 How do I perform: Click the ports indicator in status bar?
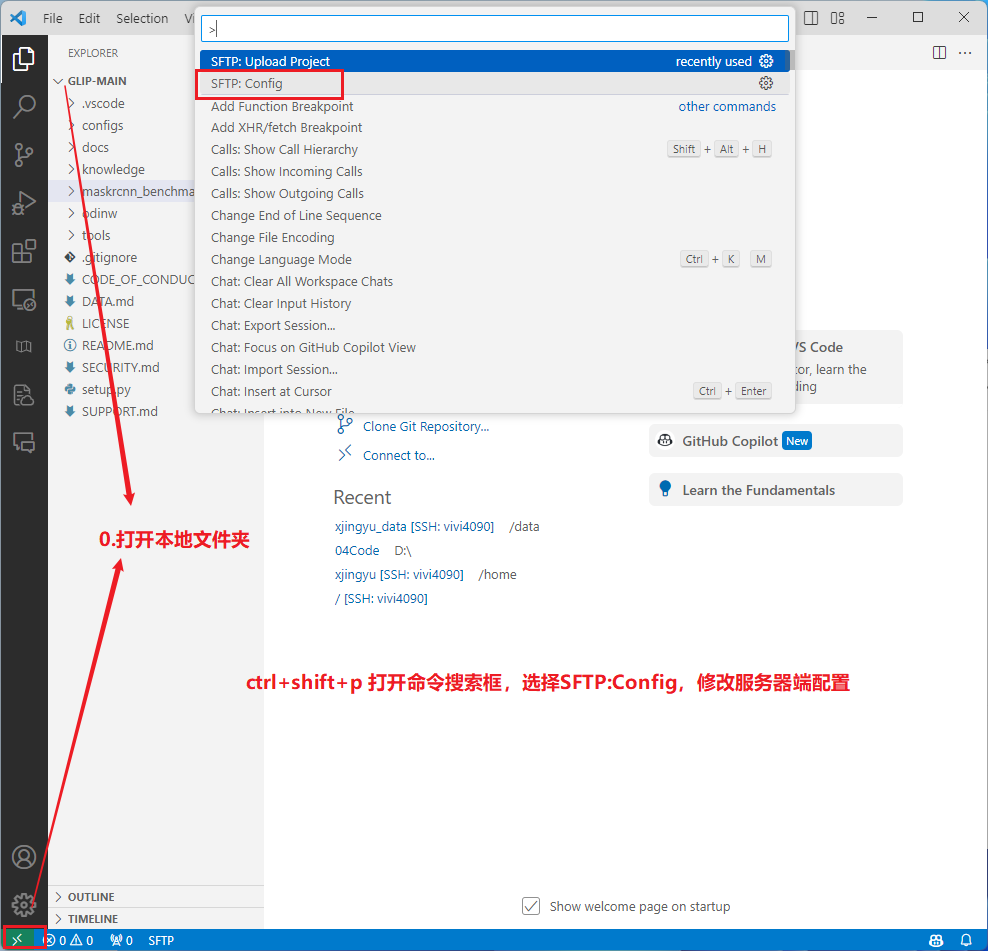tap(121, 940)
